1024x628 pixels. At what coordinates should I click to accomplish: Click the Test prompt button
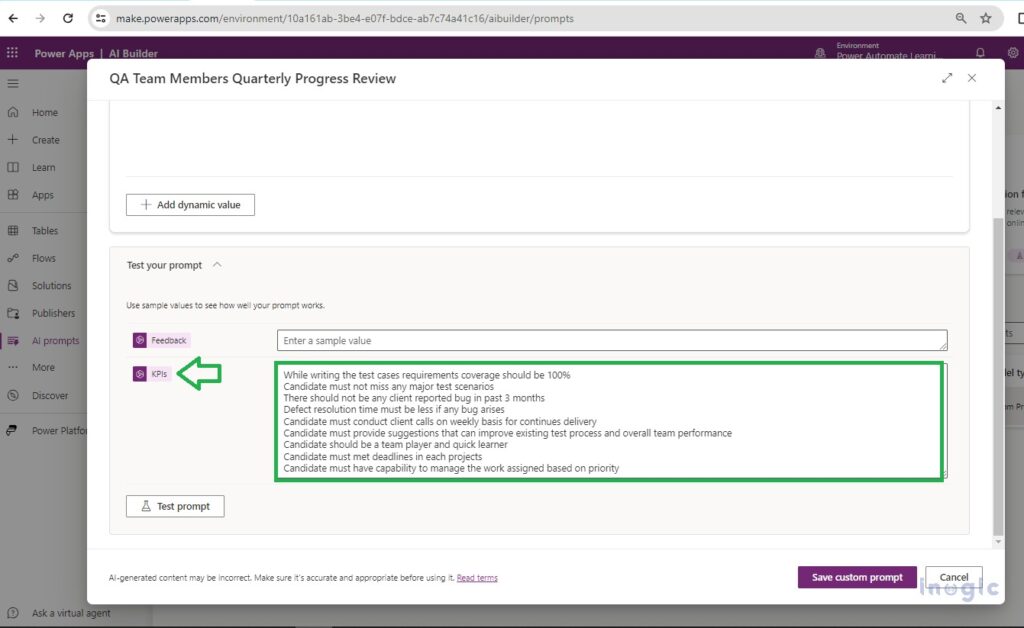click(174, 506)
